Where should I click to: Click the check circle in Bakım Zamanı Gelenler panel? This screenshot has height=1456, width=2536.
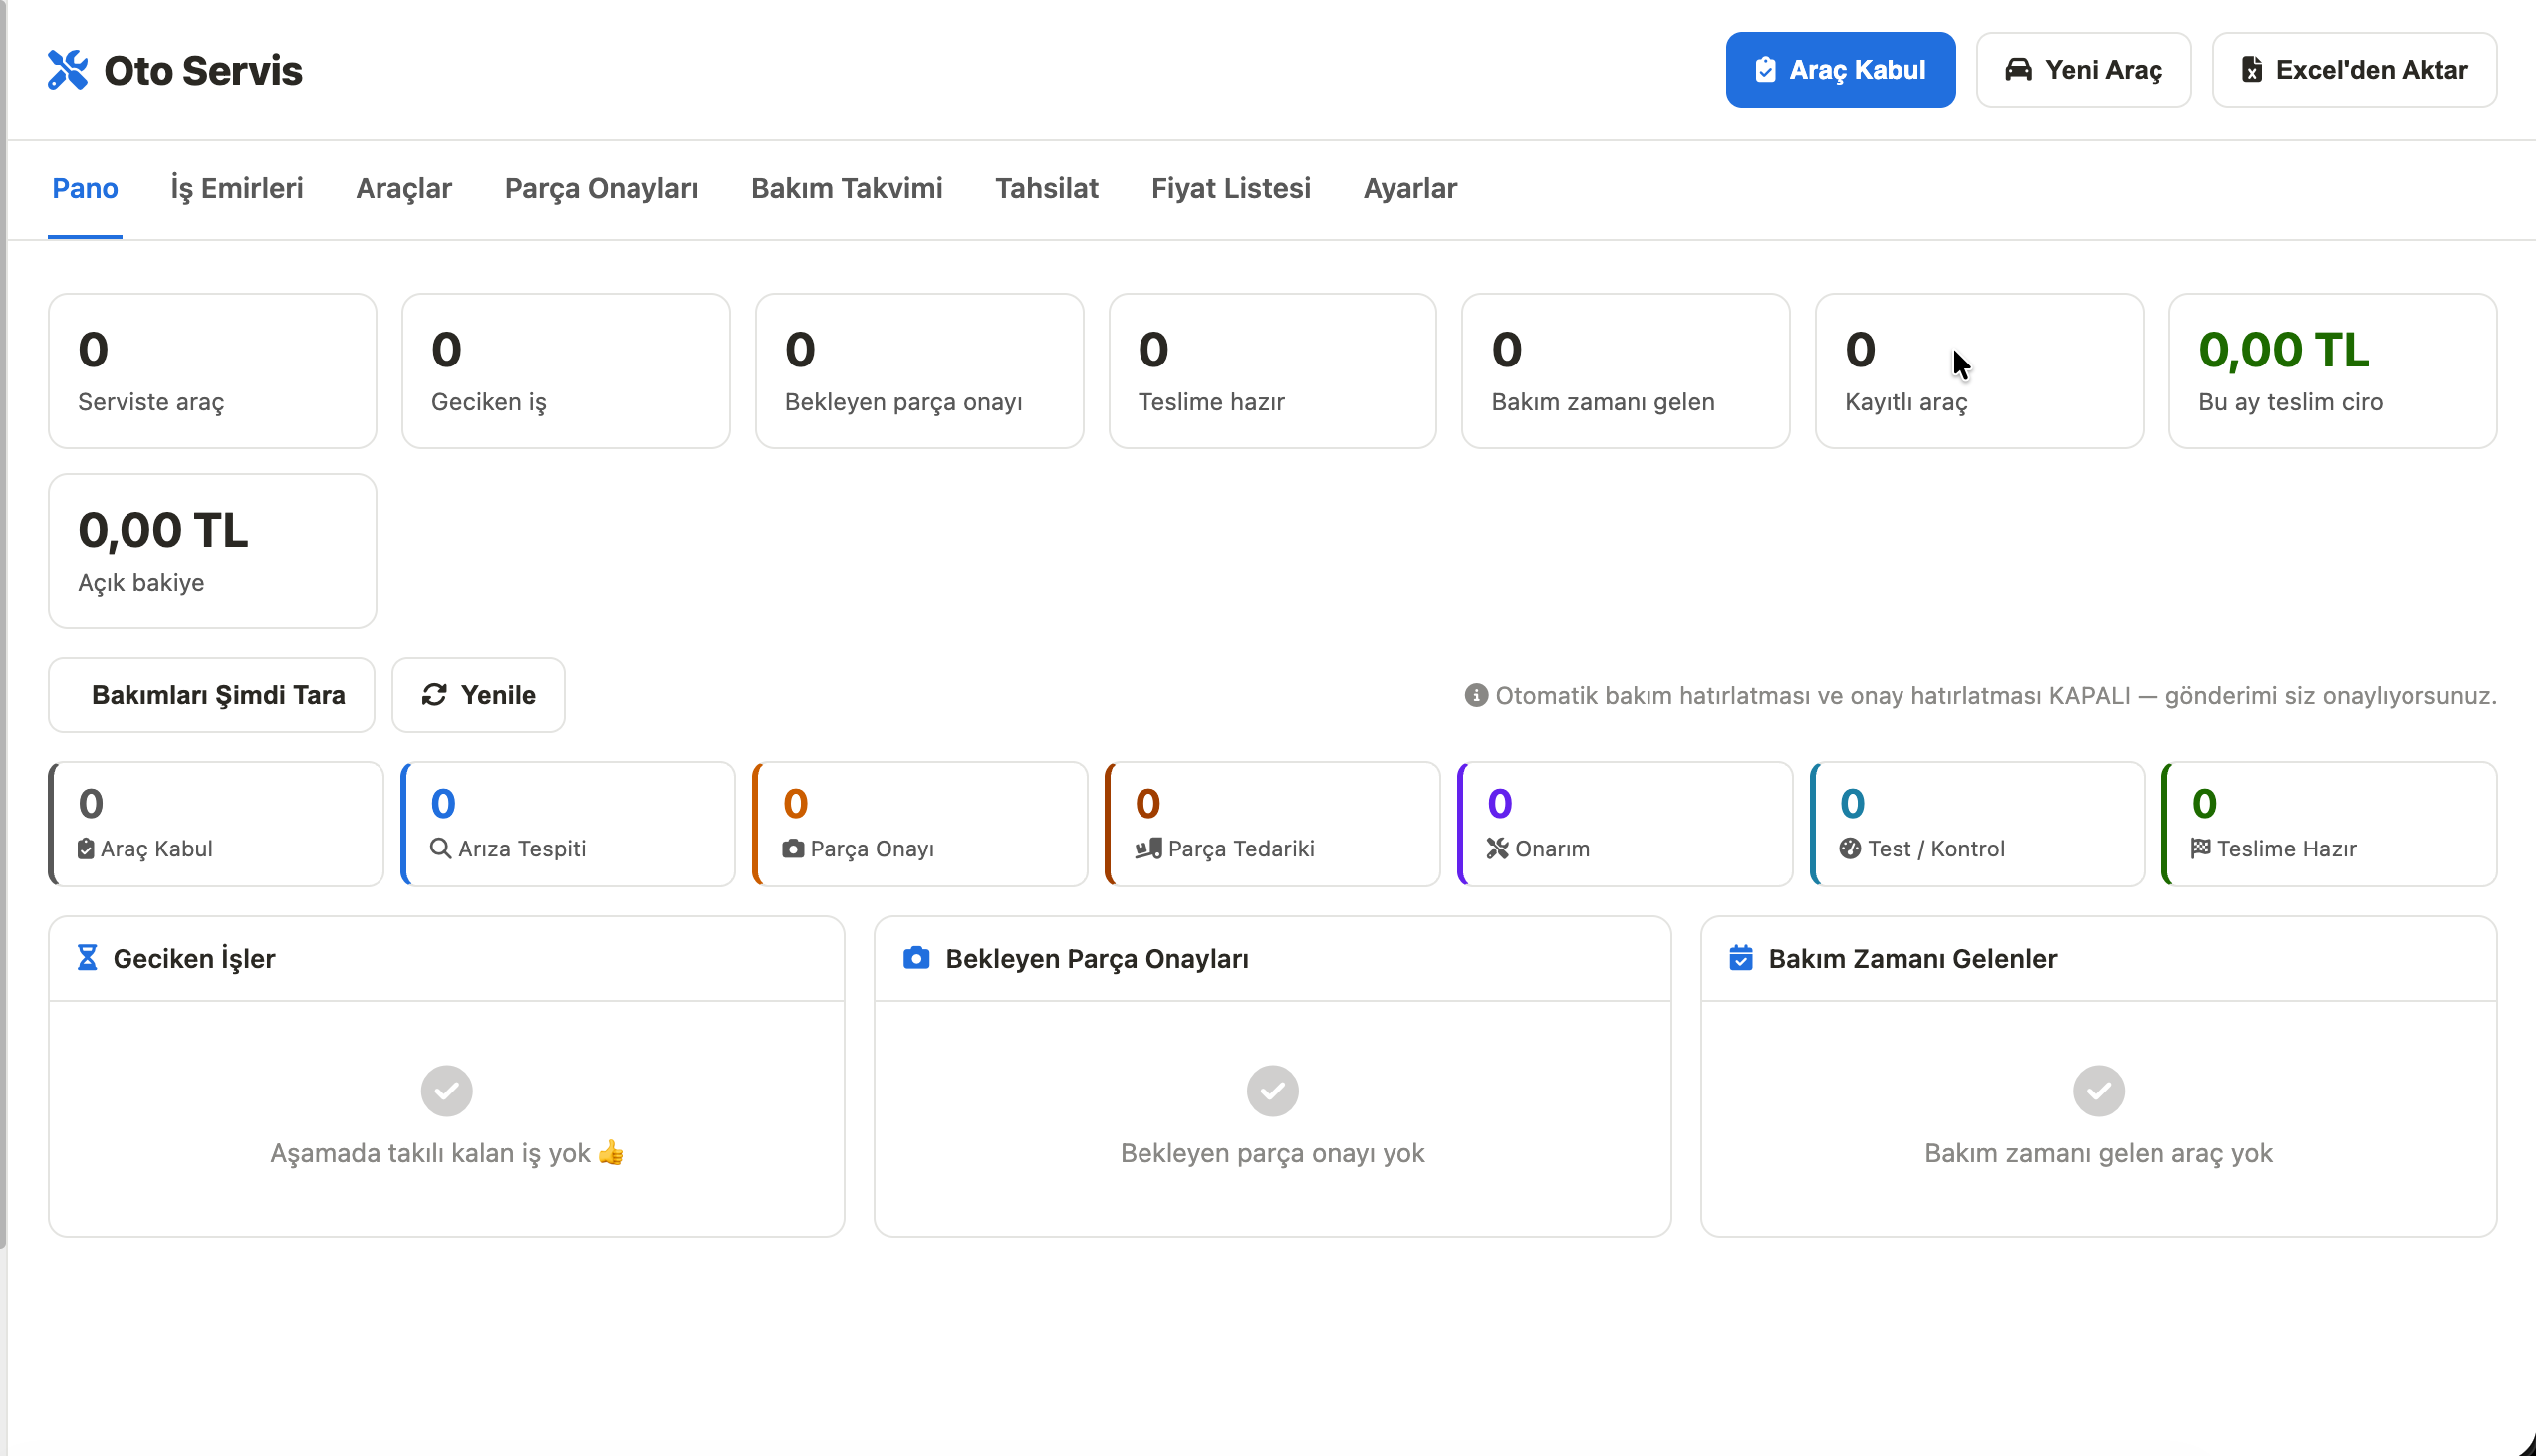click(x=2098, y=1091)
